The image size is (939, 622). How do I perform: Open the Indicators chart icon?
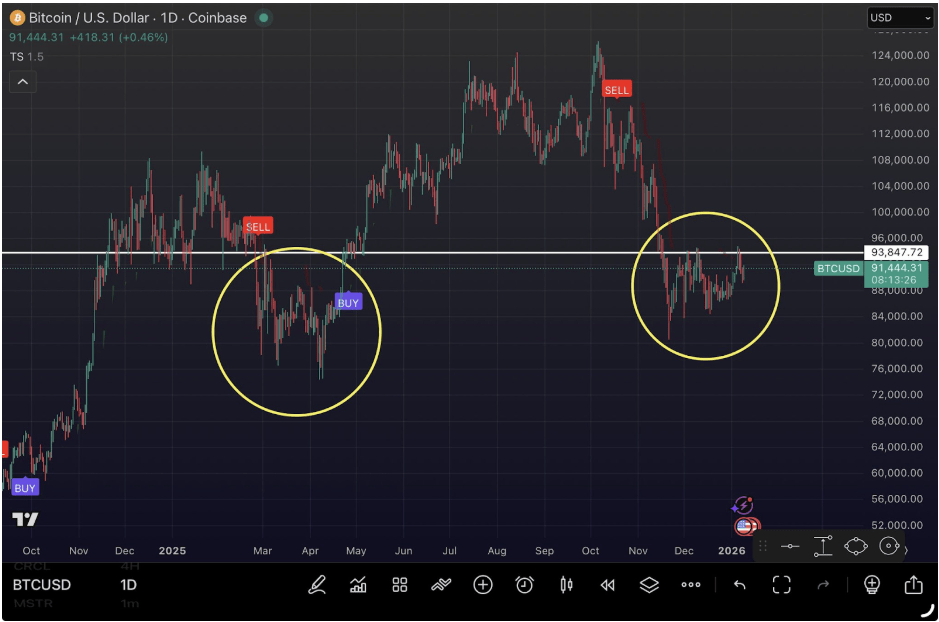(358, 585)
